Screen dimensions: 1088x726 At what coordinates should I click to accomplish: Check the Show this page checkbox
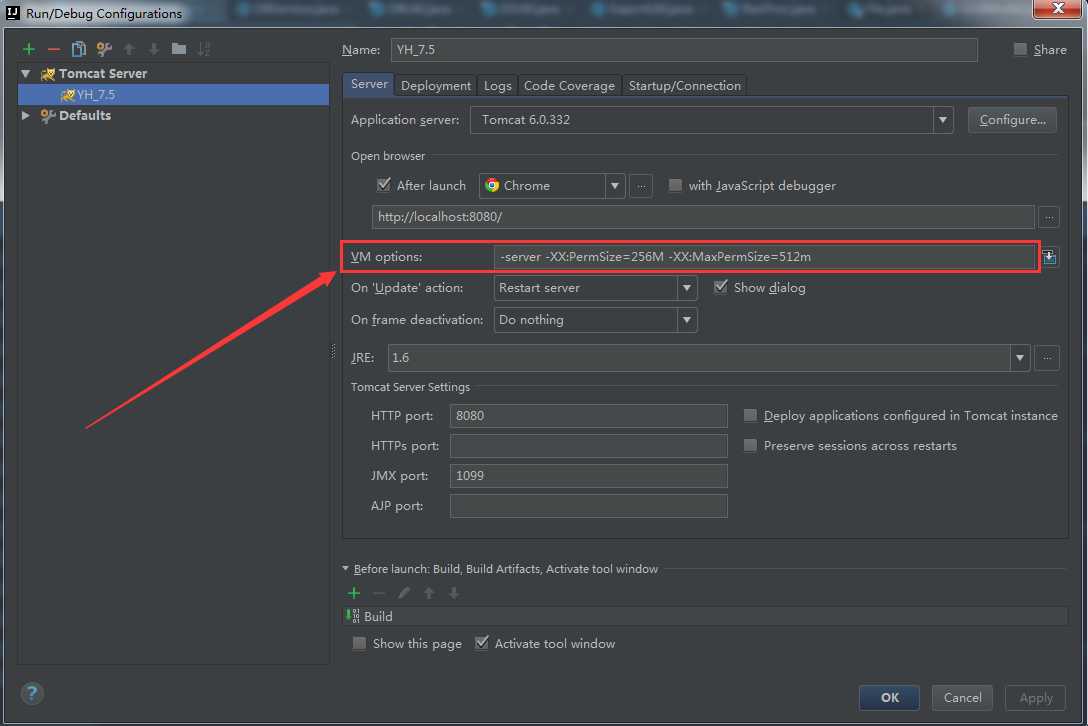[x=359, y=643]
